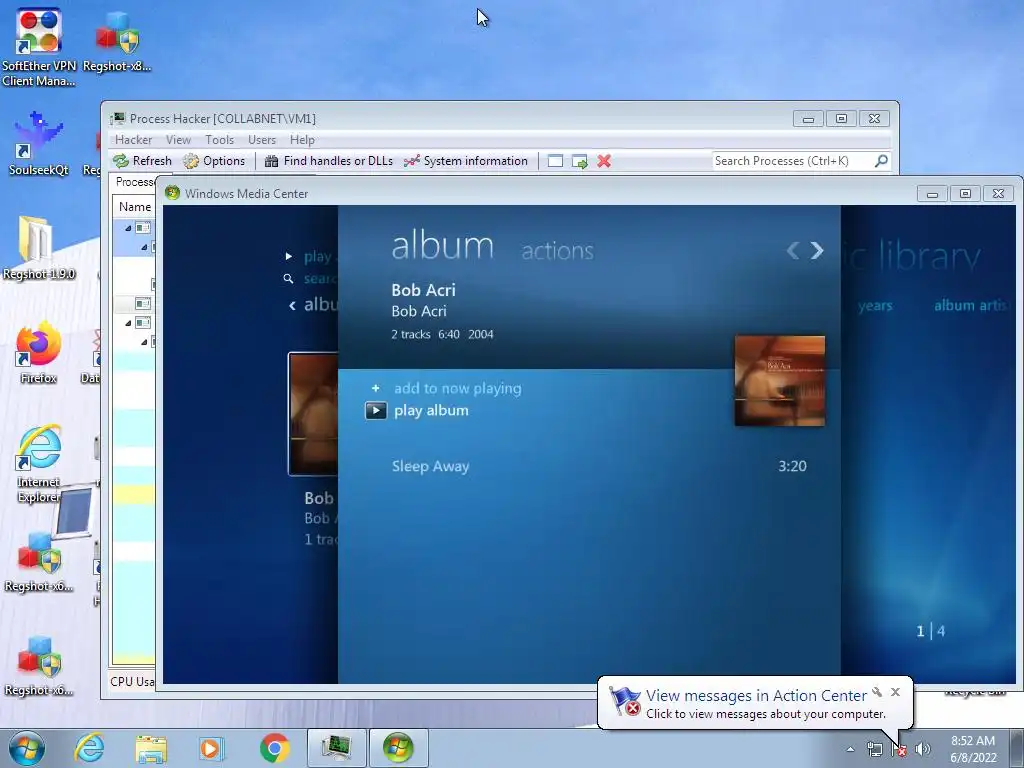Click Find handles or DLLs

[328, 161]
